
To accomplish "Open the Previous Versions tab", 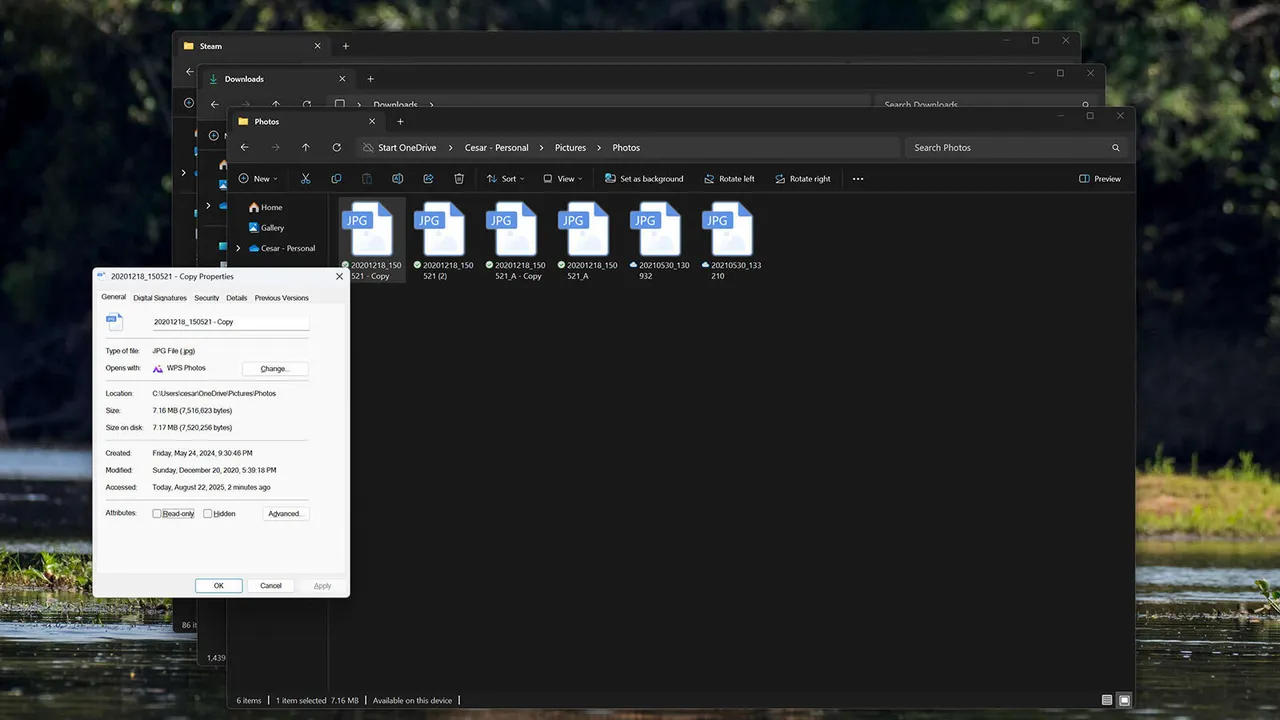I will [x=281, y=297].
